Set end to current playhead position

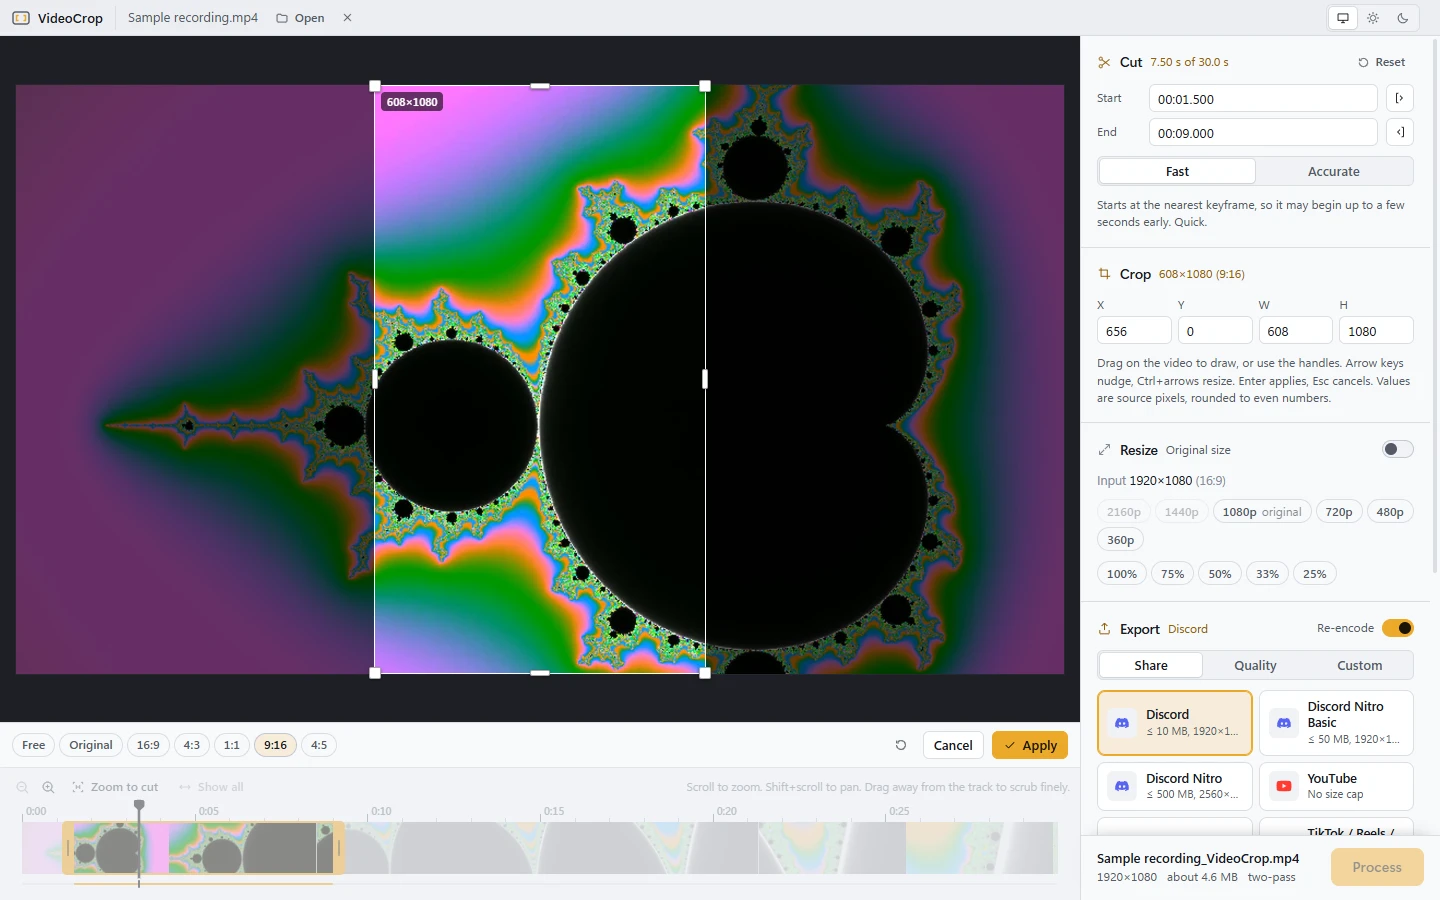pyautogui.click(x=1399, y=132)
